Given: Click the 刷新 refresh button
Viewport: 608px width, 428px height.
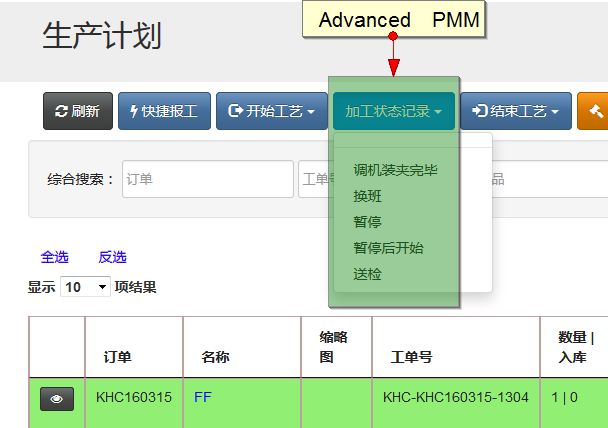Looking at the screenshot, I should point(77,111).
